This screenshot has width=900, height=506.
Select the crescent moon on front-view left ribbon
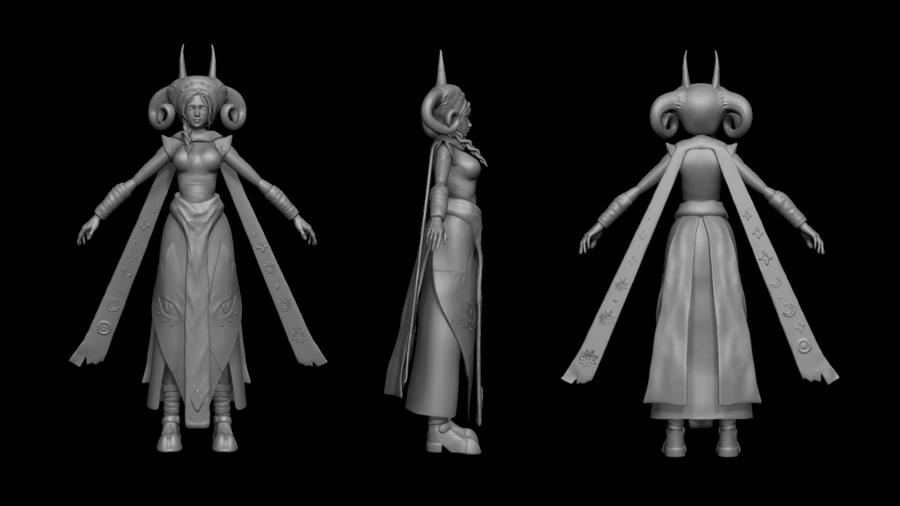click(x=114, y=305)
